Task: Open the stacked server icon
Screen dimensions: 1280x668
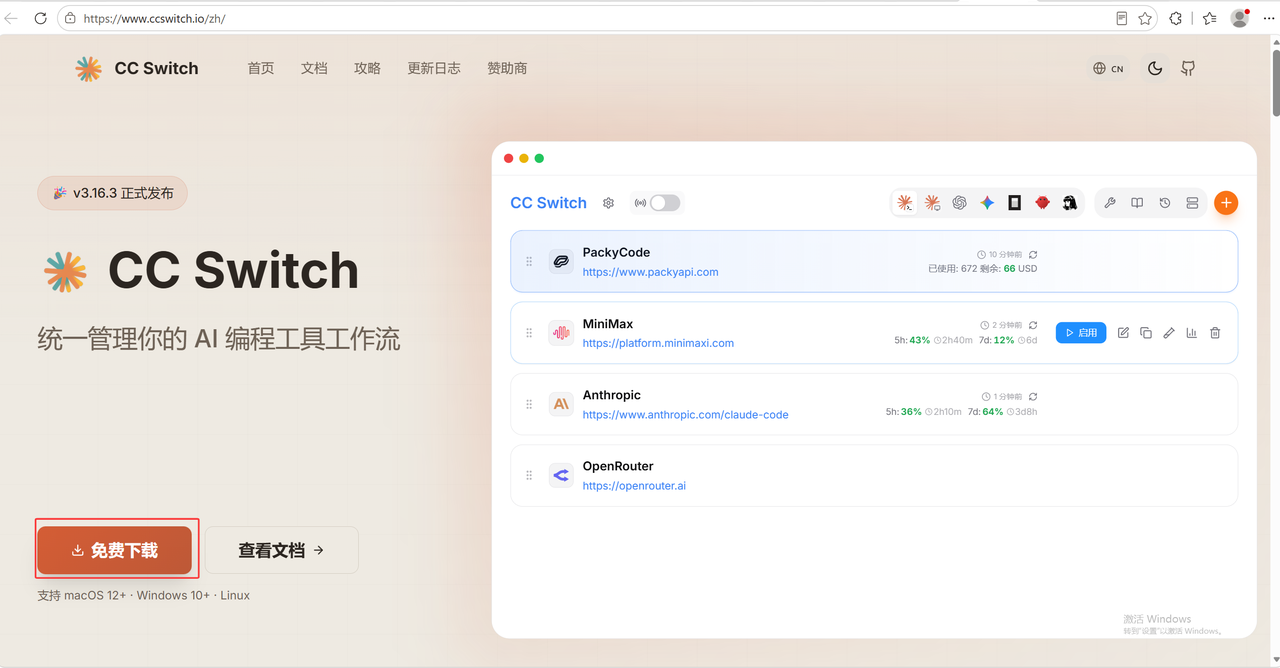Action: click(x=1192, y=203)
